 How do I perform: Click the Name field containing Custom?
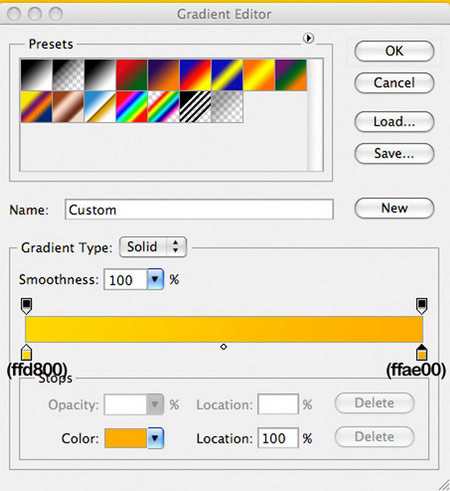(199, 209)
